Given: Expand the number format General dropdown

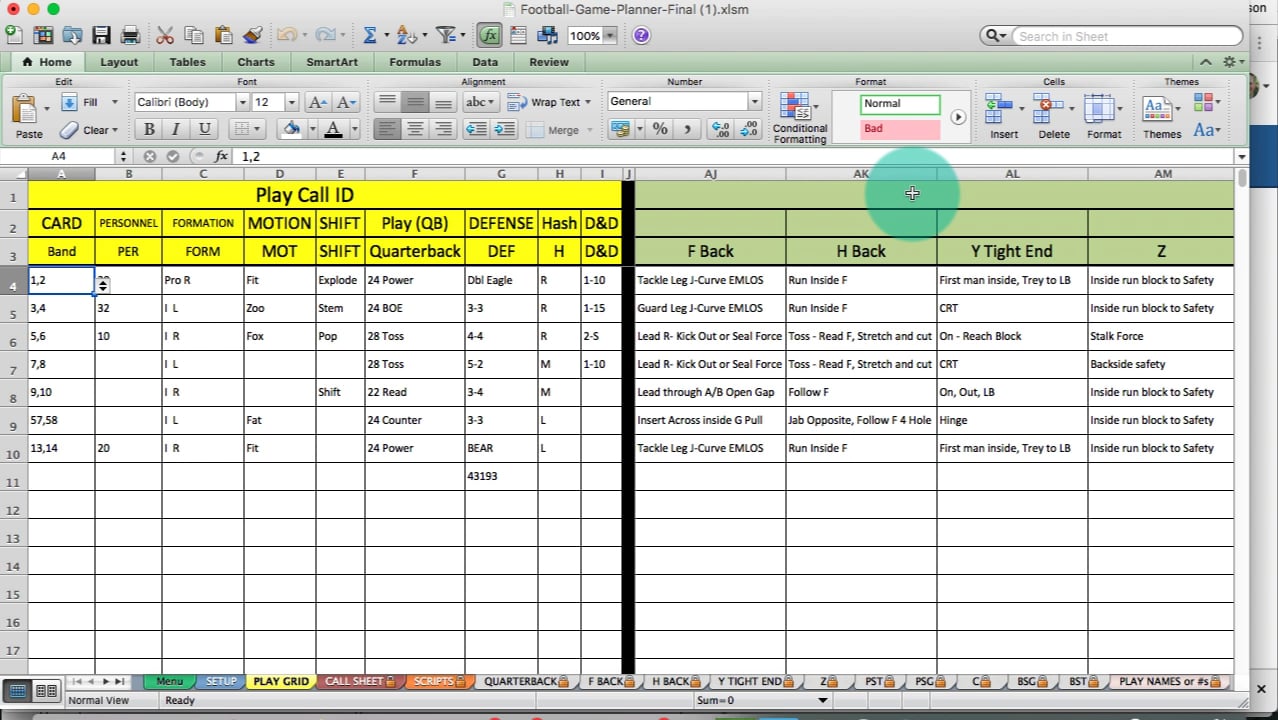Looking at the screenshot, I should (x=754, y=101).
